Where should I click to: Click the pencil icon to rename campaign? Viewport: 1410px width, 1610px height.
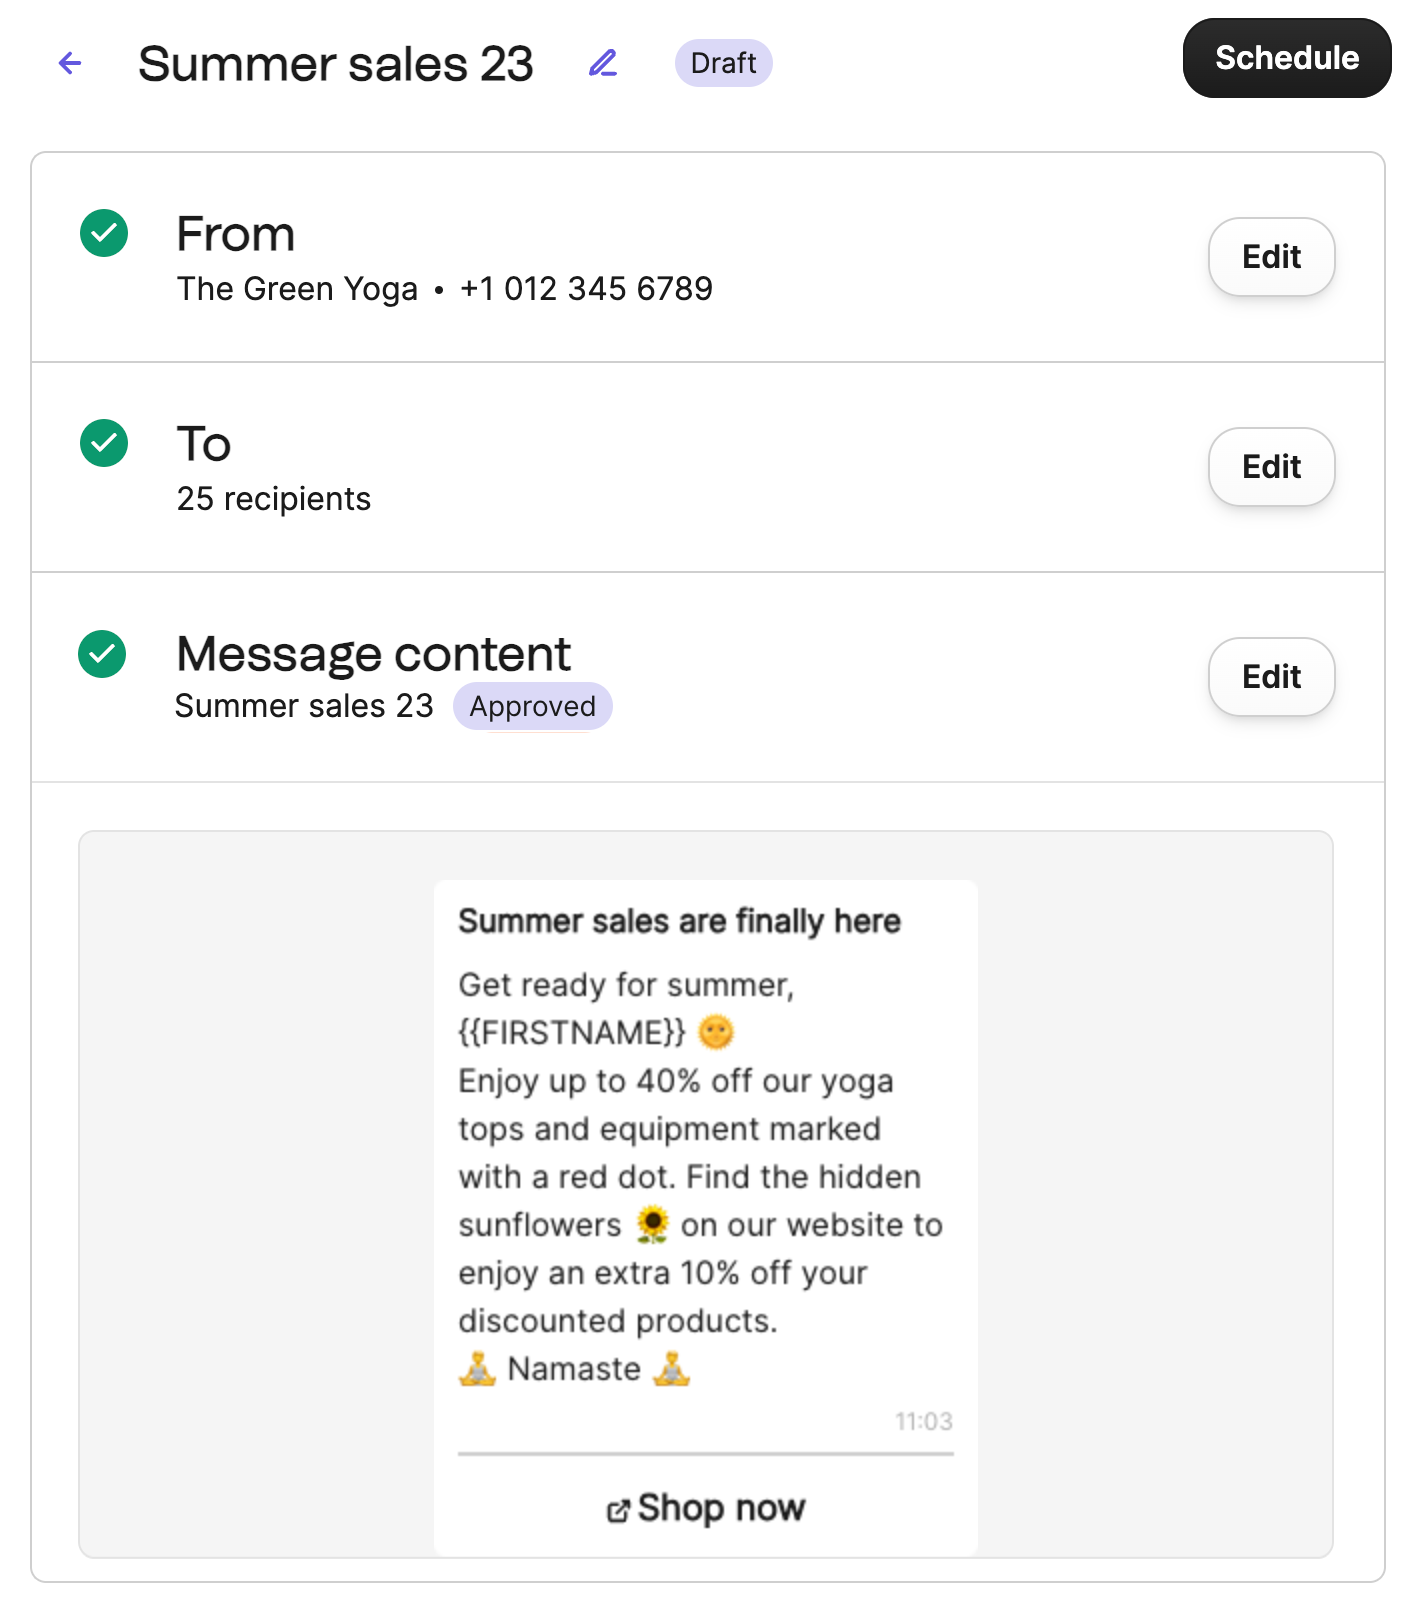pos(603,64)
